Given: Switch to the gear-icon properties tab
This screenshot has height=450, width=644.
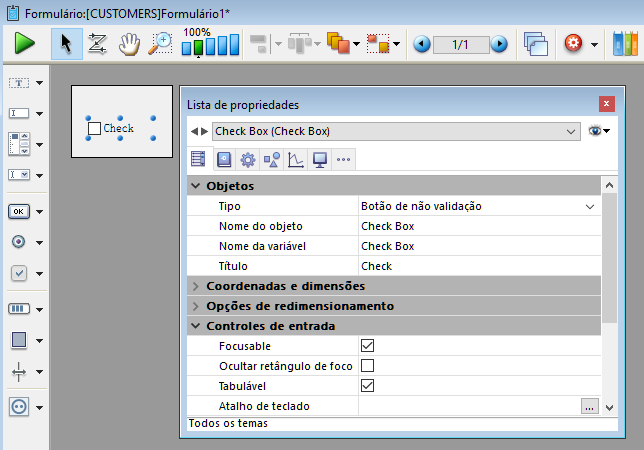Looking at the screenshot, I should tap(247, 158).
